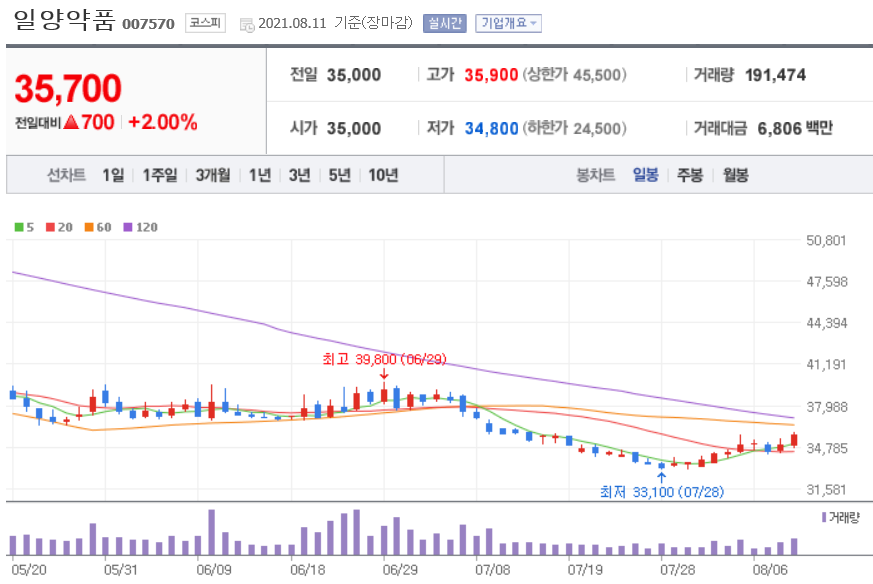This screenshot has width=873, height=584.
Task: Select the 5년 line chart period
Action: click(340, 175)
